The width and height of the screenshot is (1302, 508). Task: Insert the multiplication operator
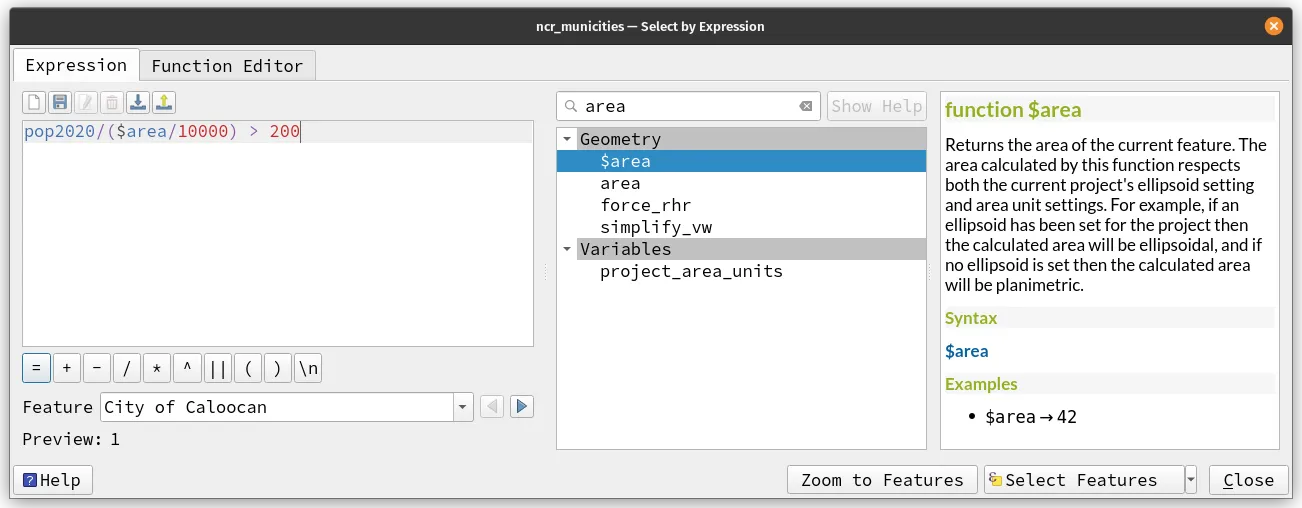coord(156,368)
